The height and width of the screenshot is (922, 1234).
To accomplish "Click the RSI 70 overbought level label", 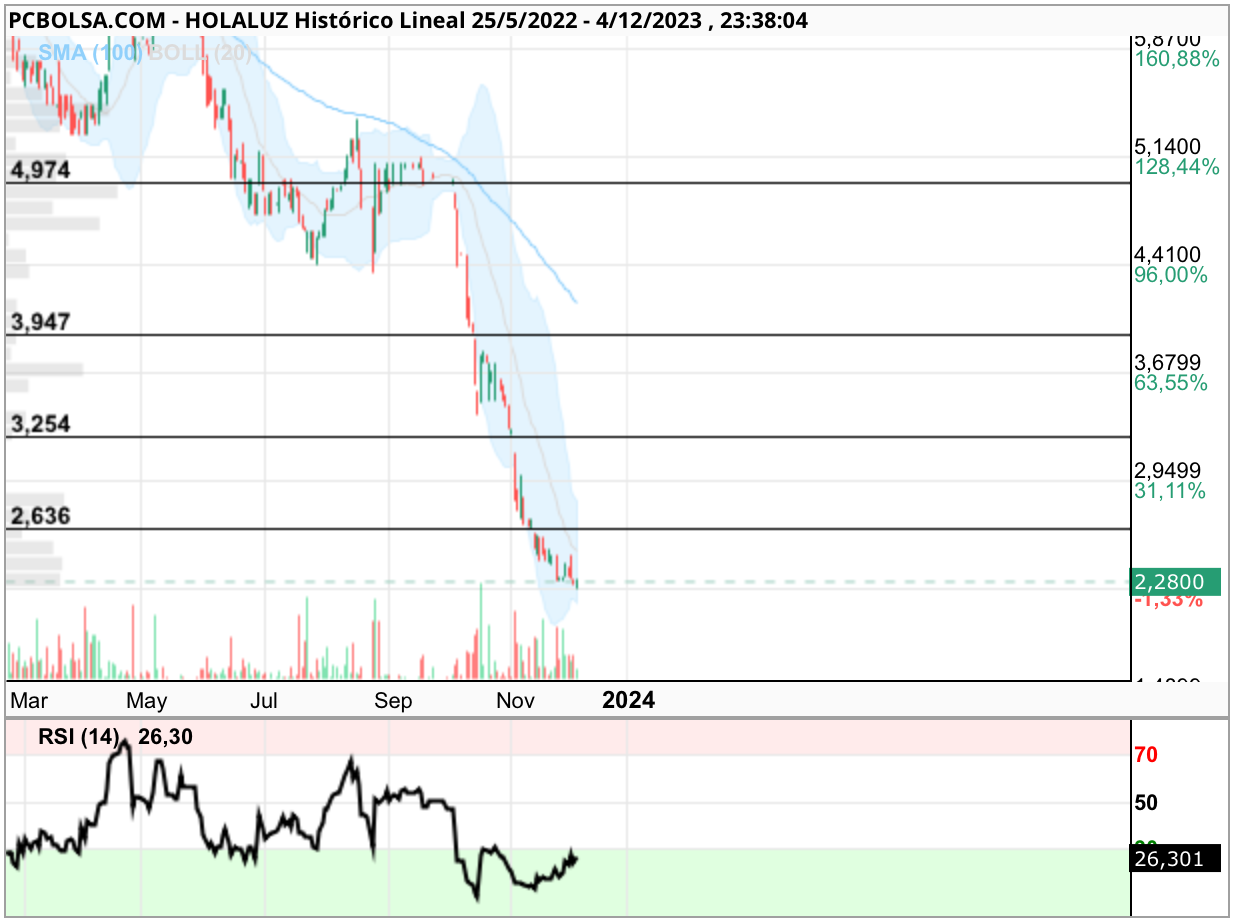I will pos(1146,754).
